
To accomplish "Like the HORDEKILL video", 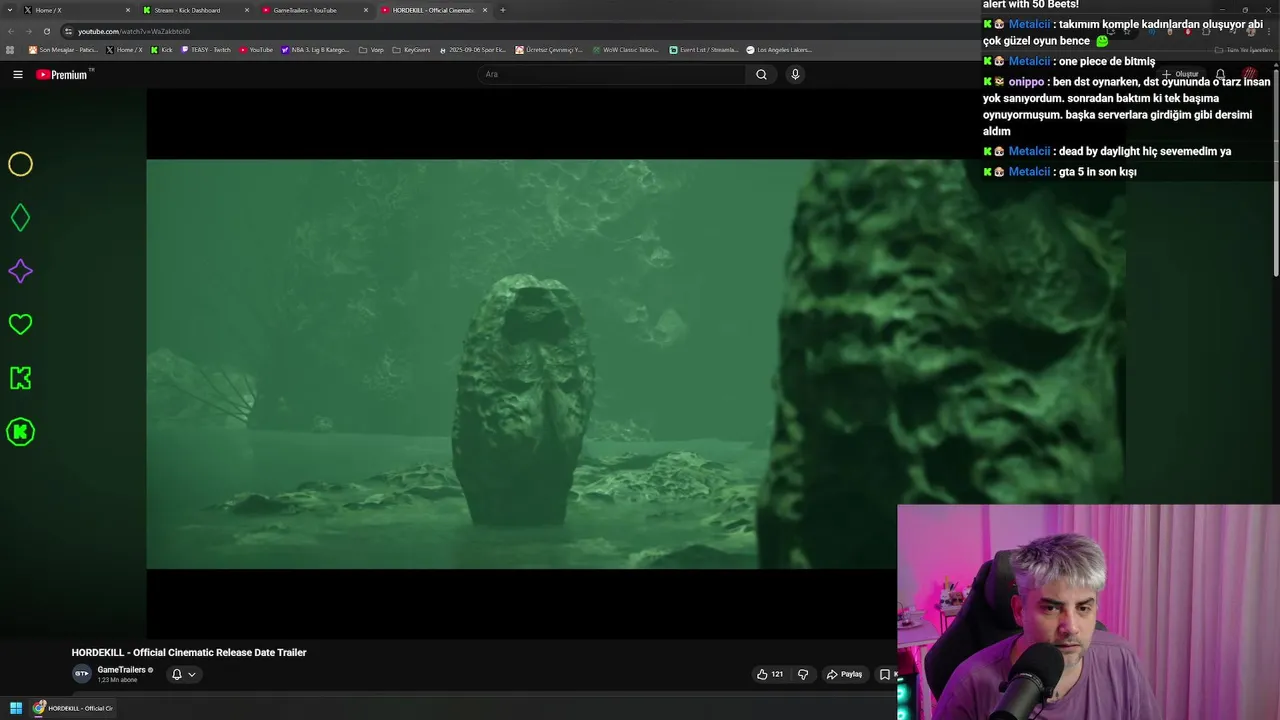I will coord(770,674).
